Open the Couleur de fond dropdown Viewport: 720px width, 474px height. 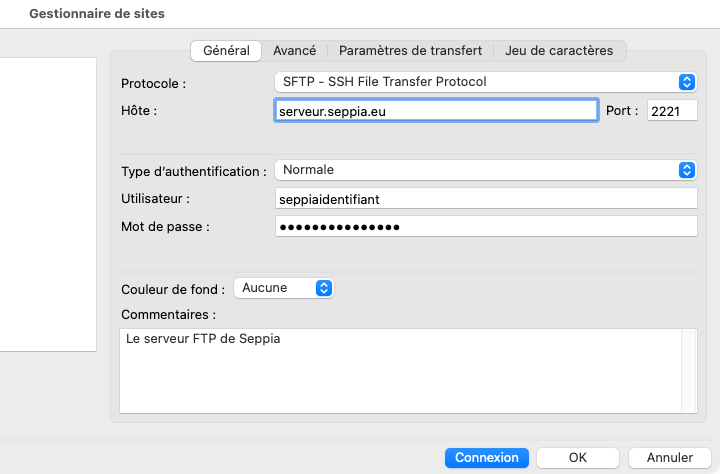pos(283,288)
